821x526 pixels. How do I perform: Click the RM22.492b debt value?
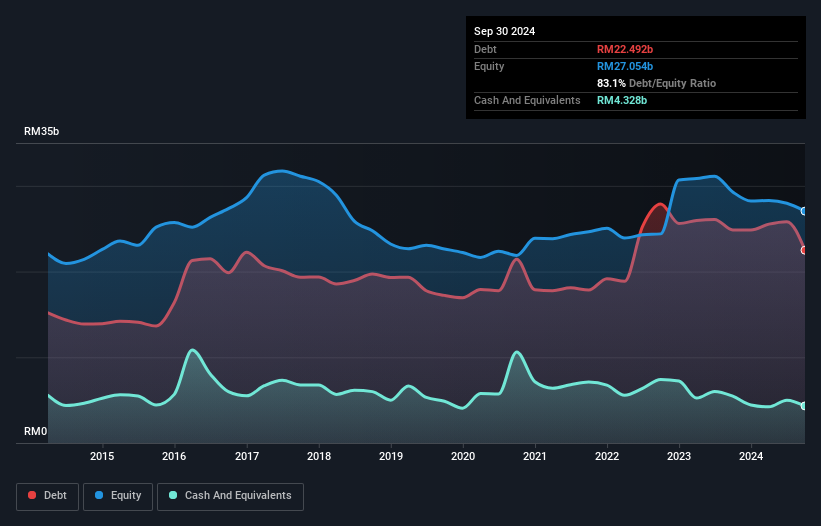625,49
